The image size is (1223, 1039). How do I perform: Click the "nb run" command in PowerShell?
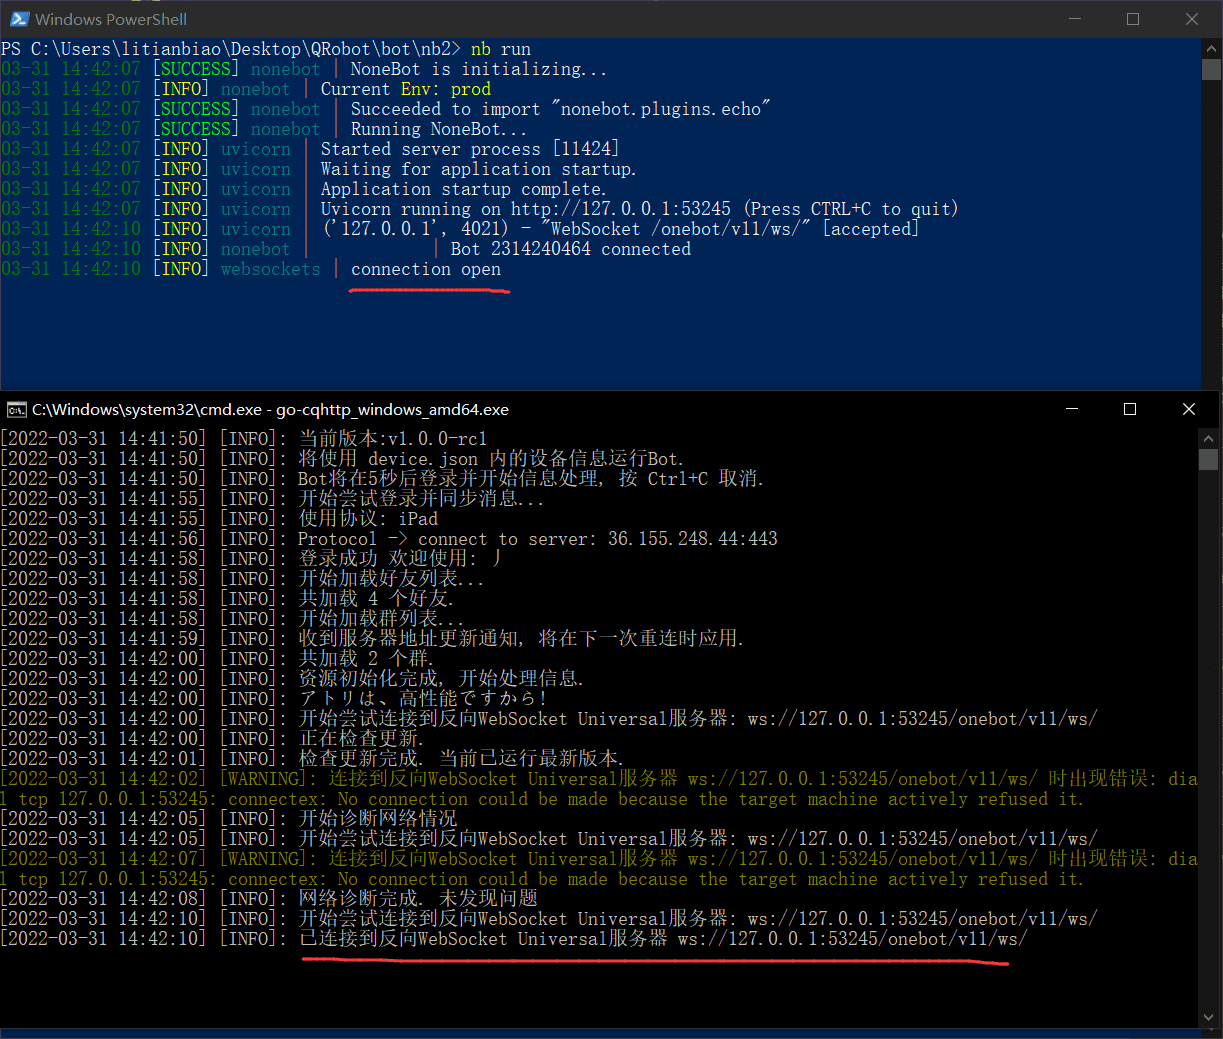click(x=501, y=49)
